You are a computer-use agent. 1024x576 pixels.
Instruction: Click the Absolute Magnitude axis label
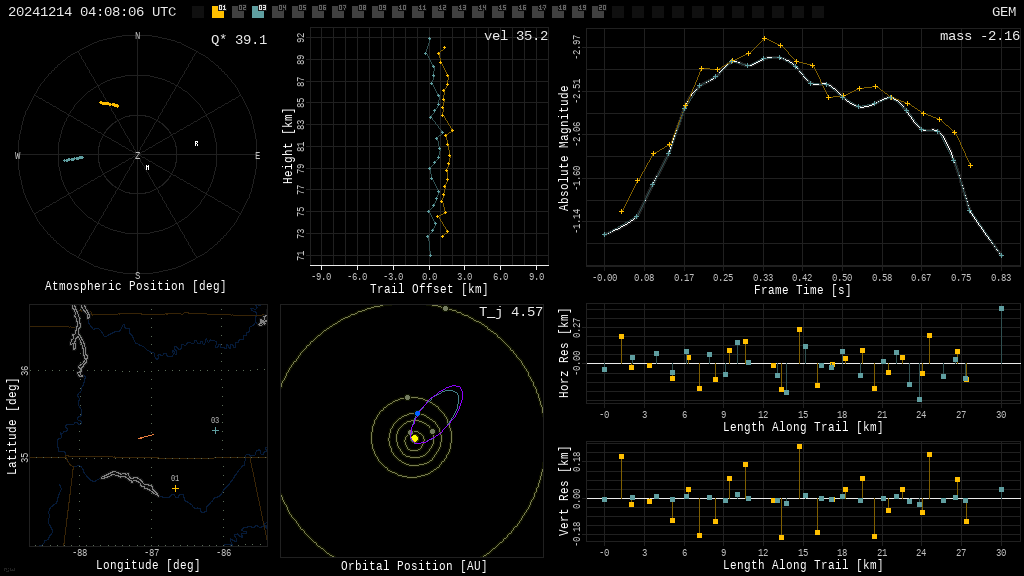click(x=564, y=148)
